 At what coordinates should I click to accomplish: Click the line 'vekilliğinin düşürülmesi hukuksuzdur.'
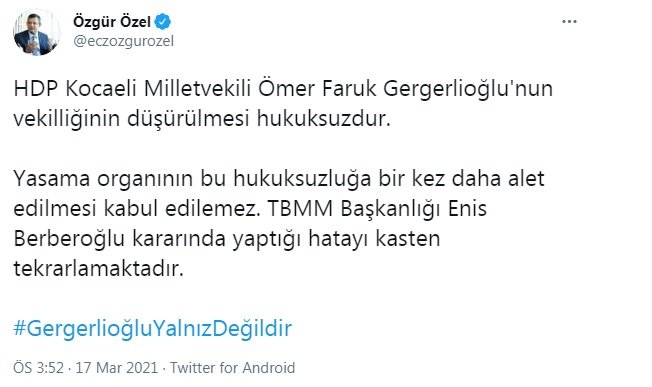[202, 119]
